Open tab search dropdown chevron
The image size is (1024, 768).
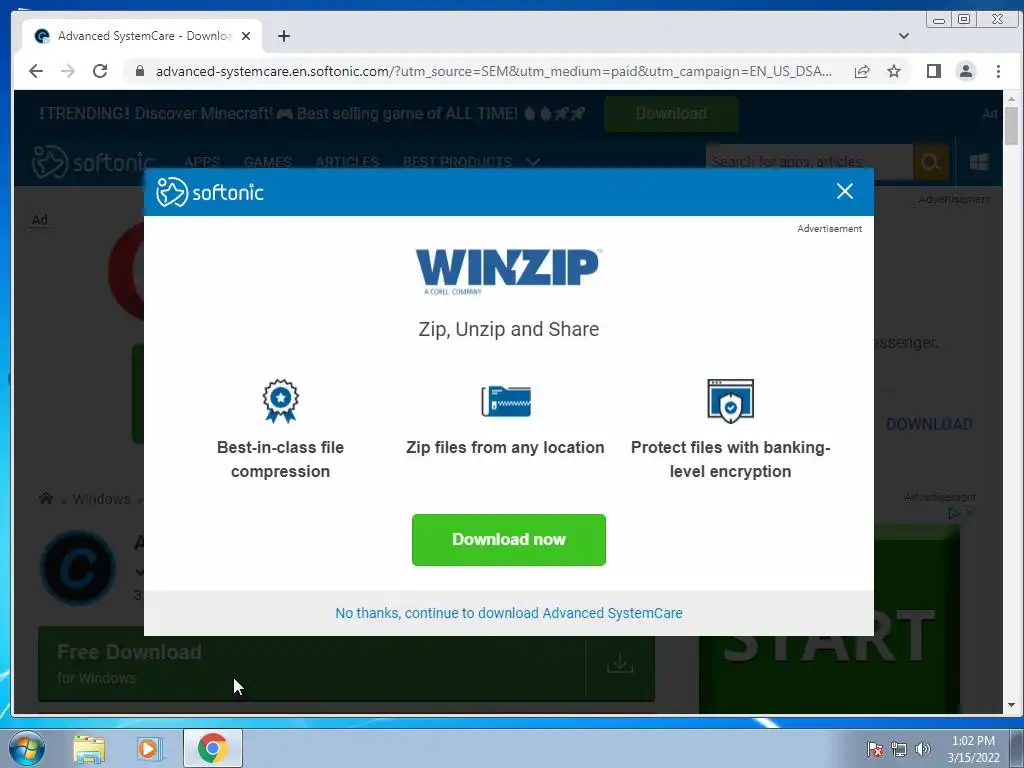pyautogui.click(x=904, y=36)
